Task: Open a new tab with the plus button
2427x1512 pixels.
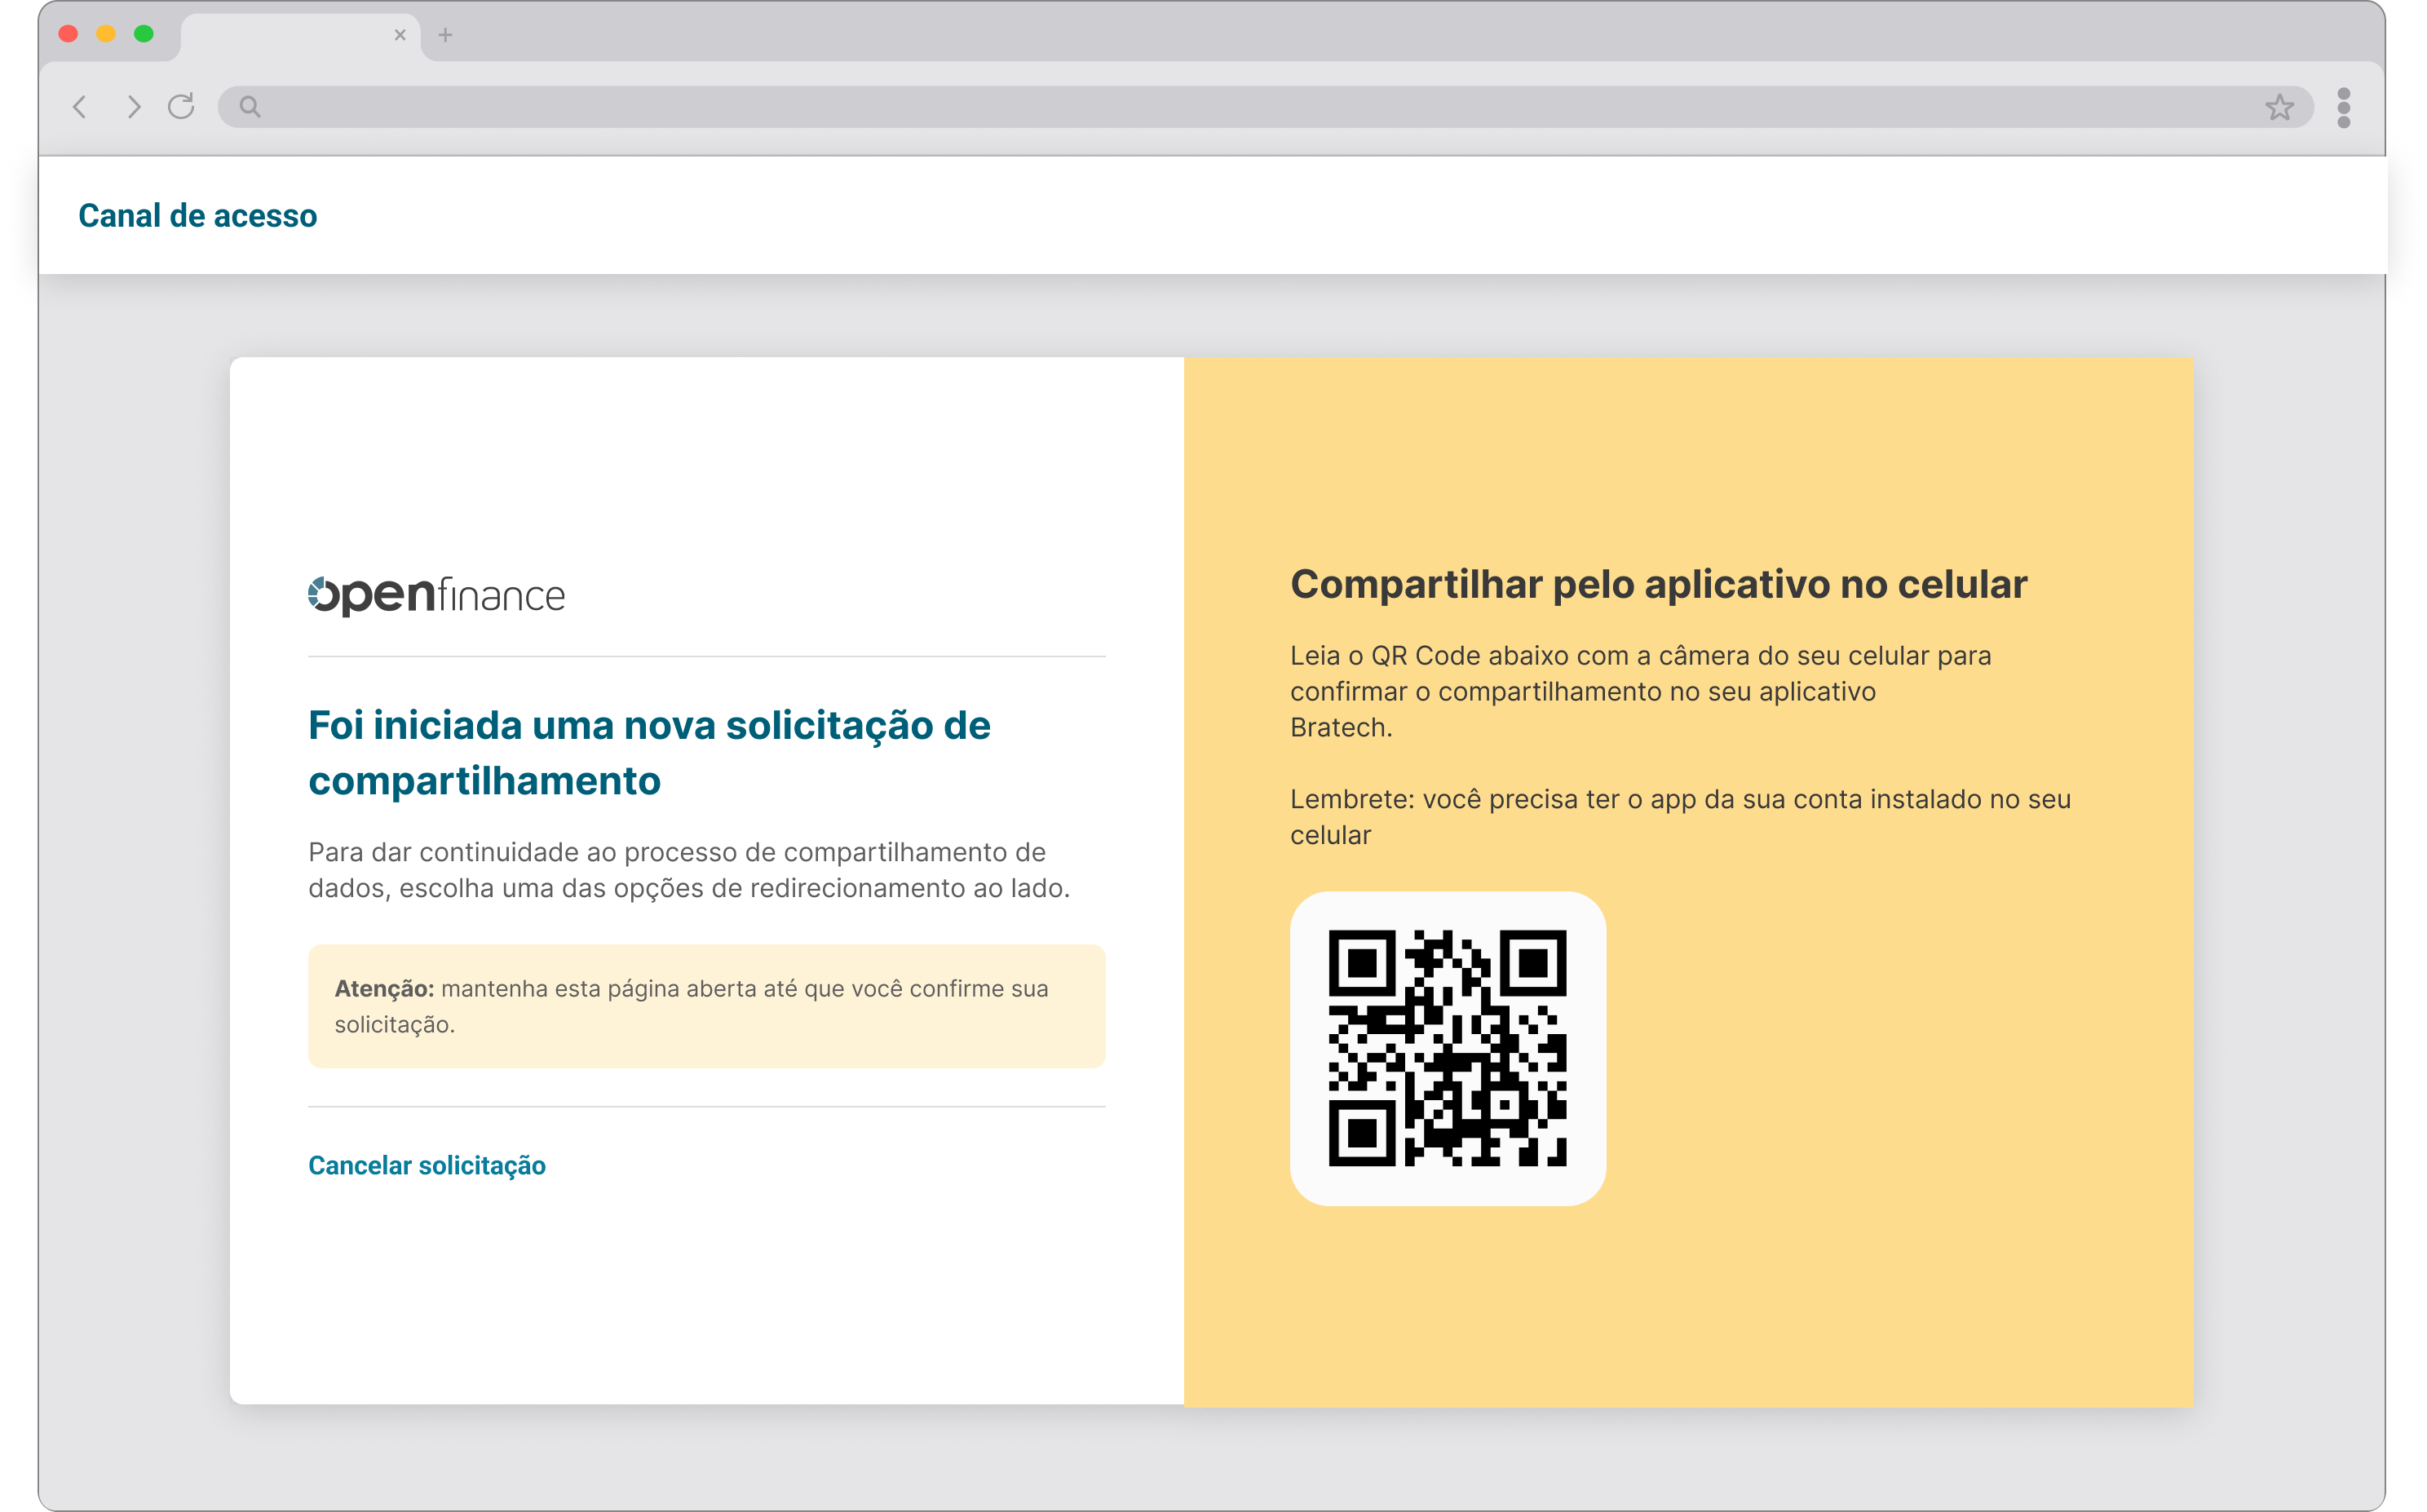Action: [445, 35]
